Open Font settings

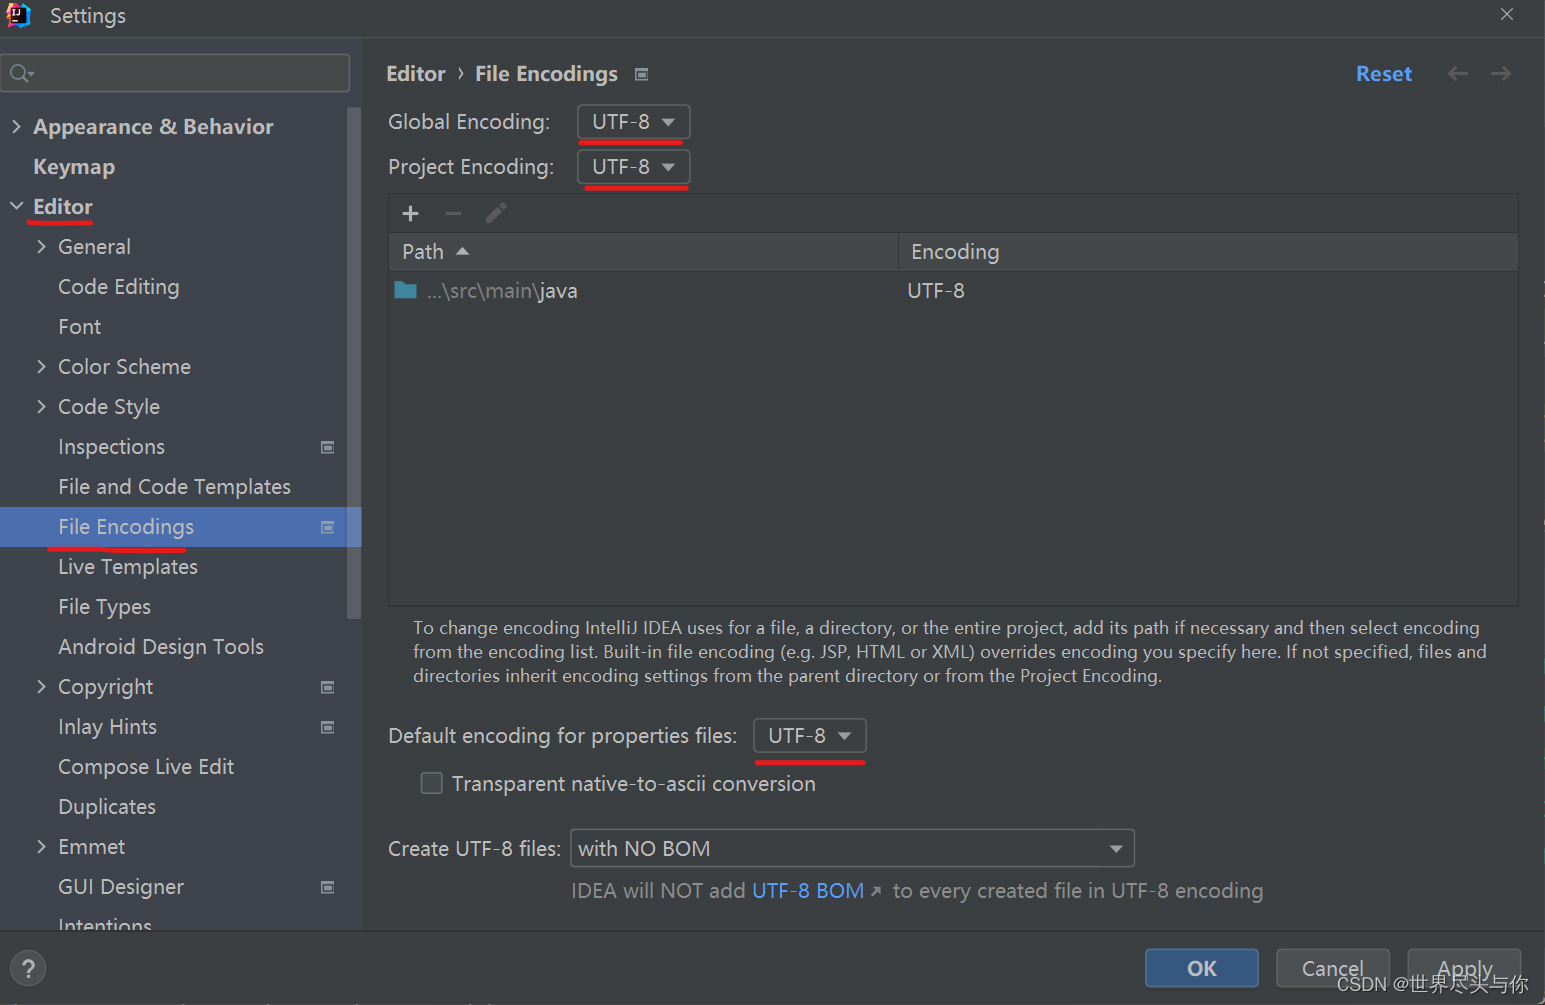click(x=80, y=327)
